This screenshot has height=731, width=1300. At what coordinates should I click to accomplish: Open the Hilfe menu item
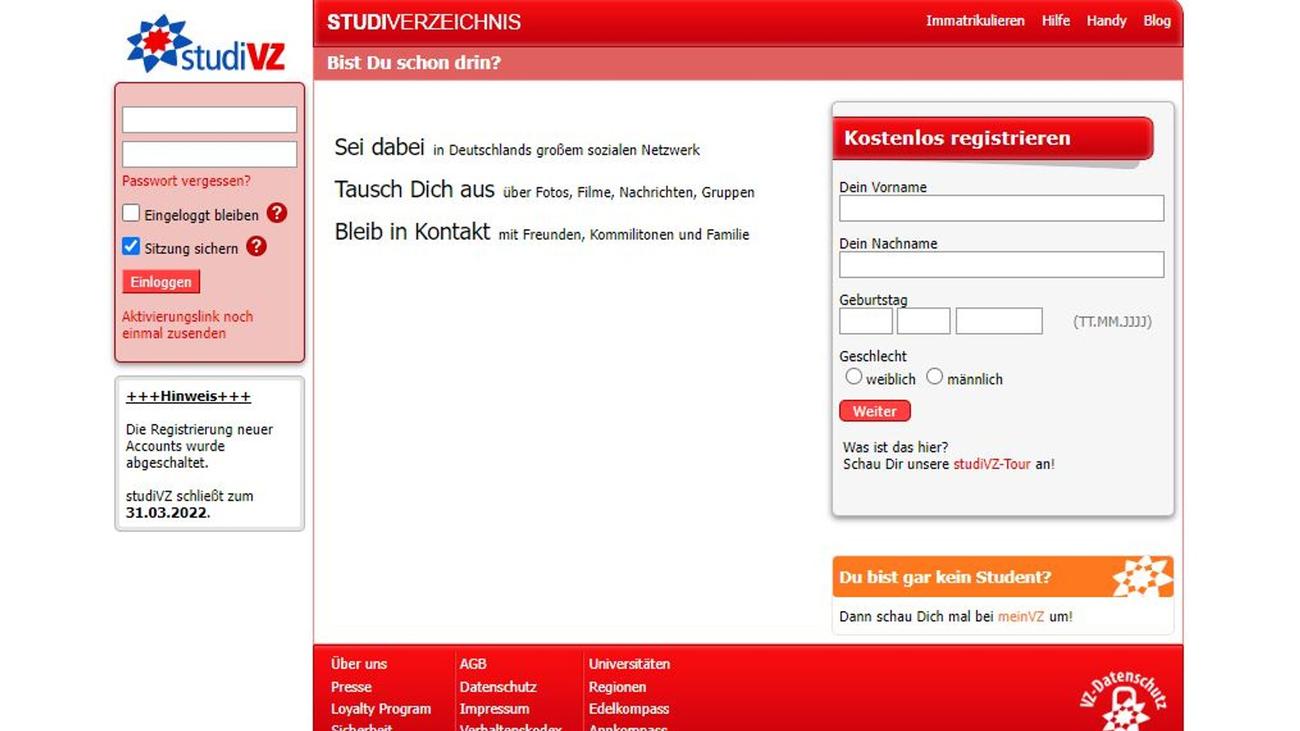[x=1055, y=21]
